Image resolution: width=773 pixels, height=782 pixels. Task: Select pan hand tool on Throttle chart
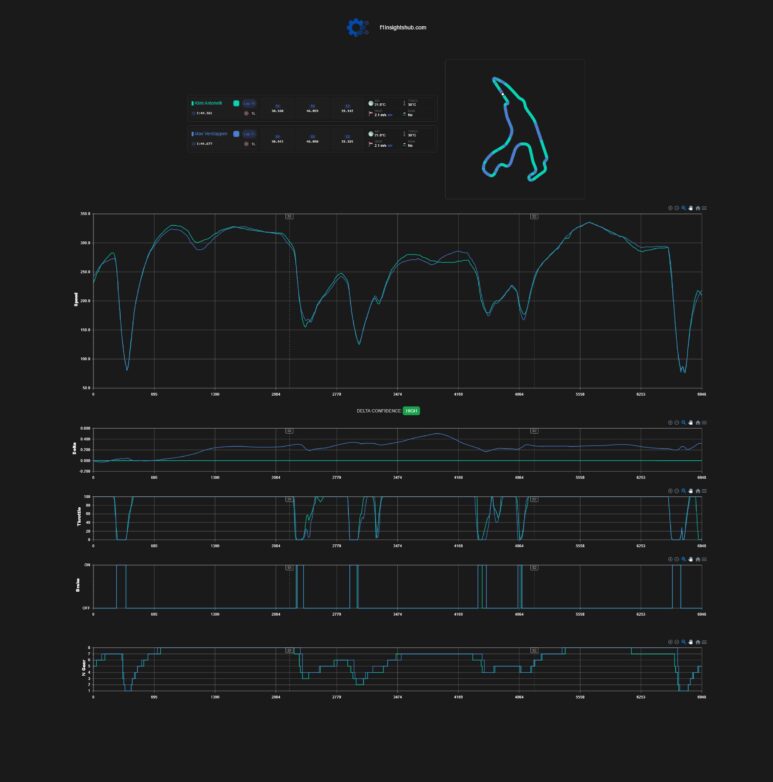click(x=691, y=491)
